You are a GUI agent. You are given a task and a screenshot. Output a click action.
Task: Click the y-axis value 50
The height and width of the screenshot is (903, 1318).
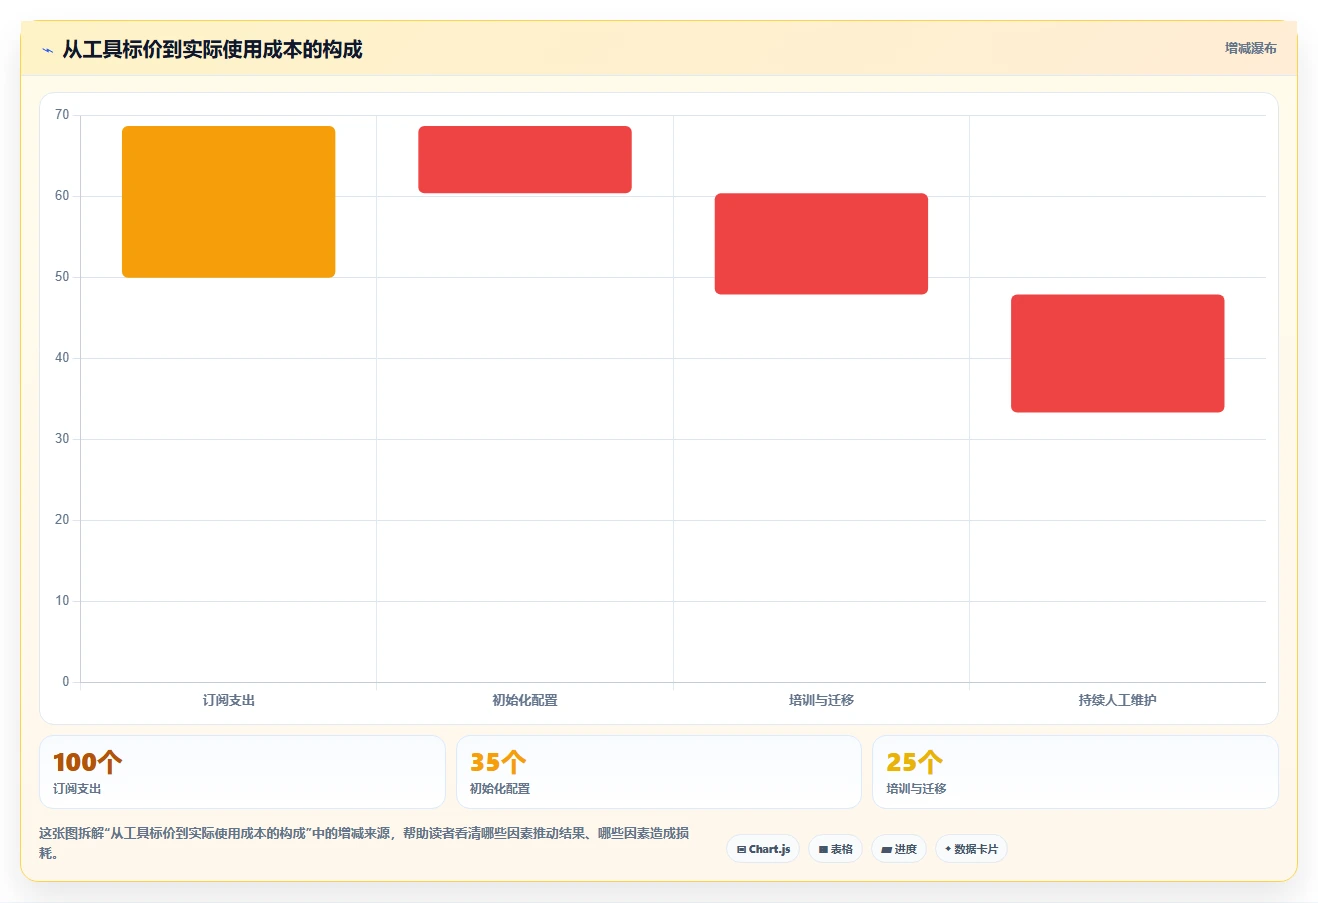point(62,277)
